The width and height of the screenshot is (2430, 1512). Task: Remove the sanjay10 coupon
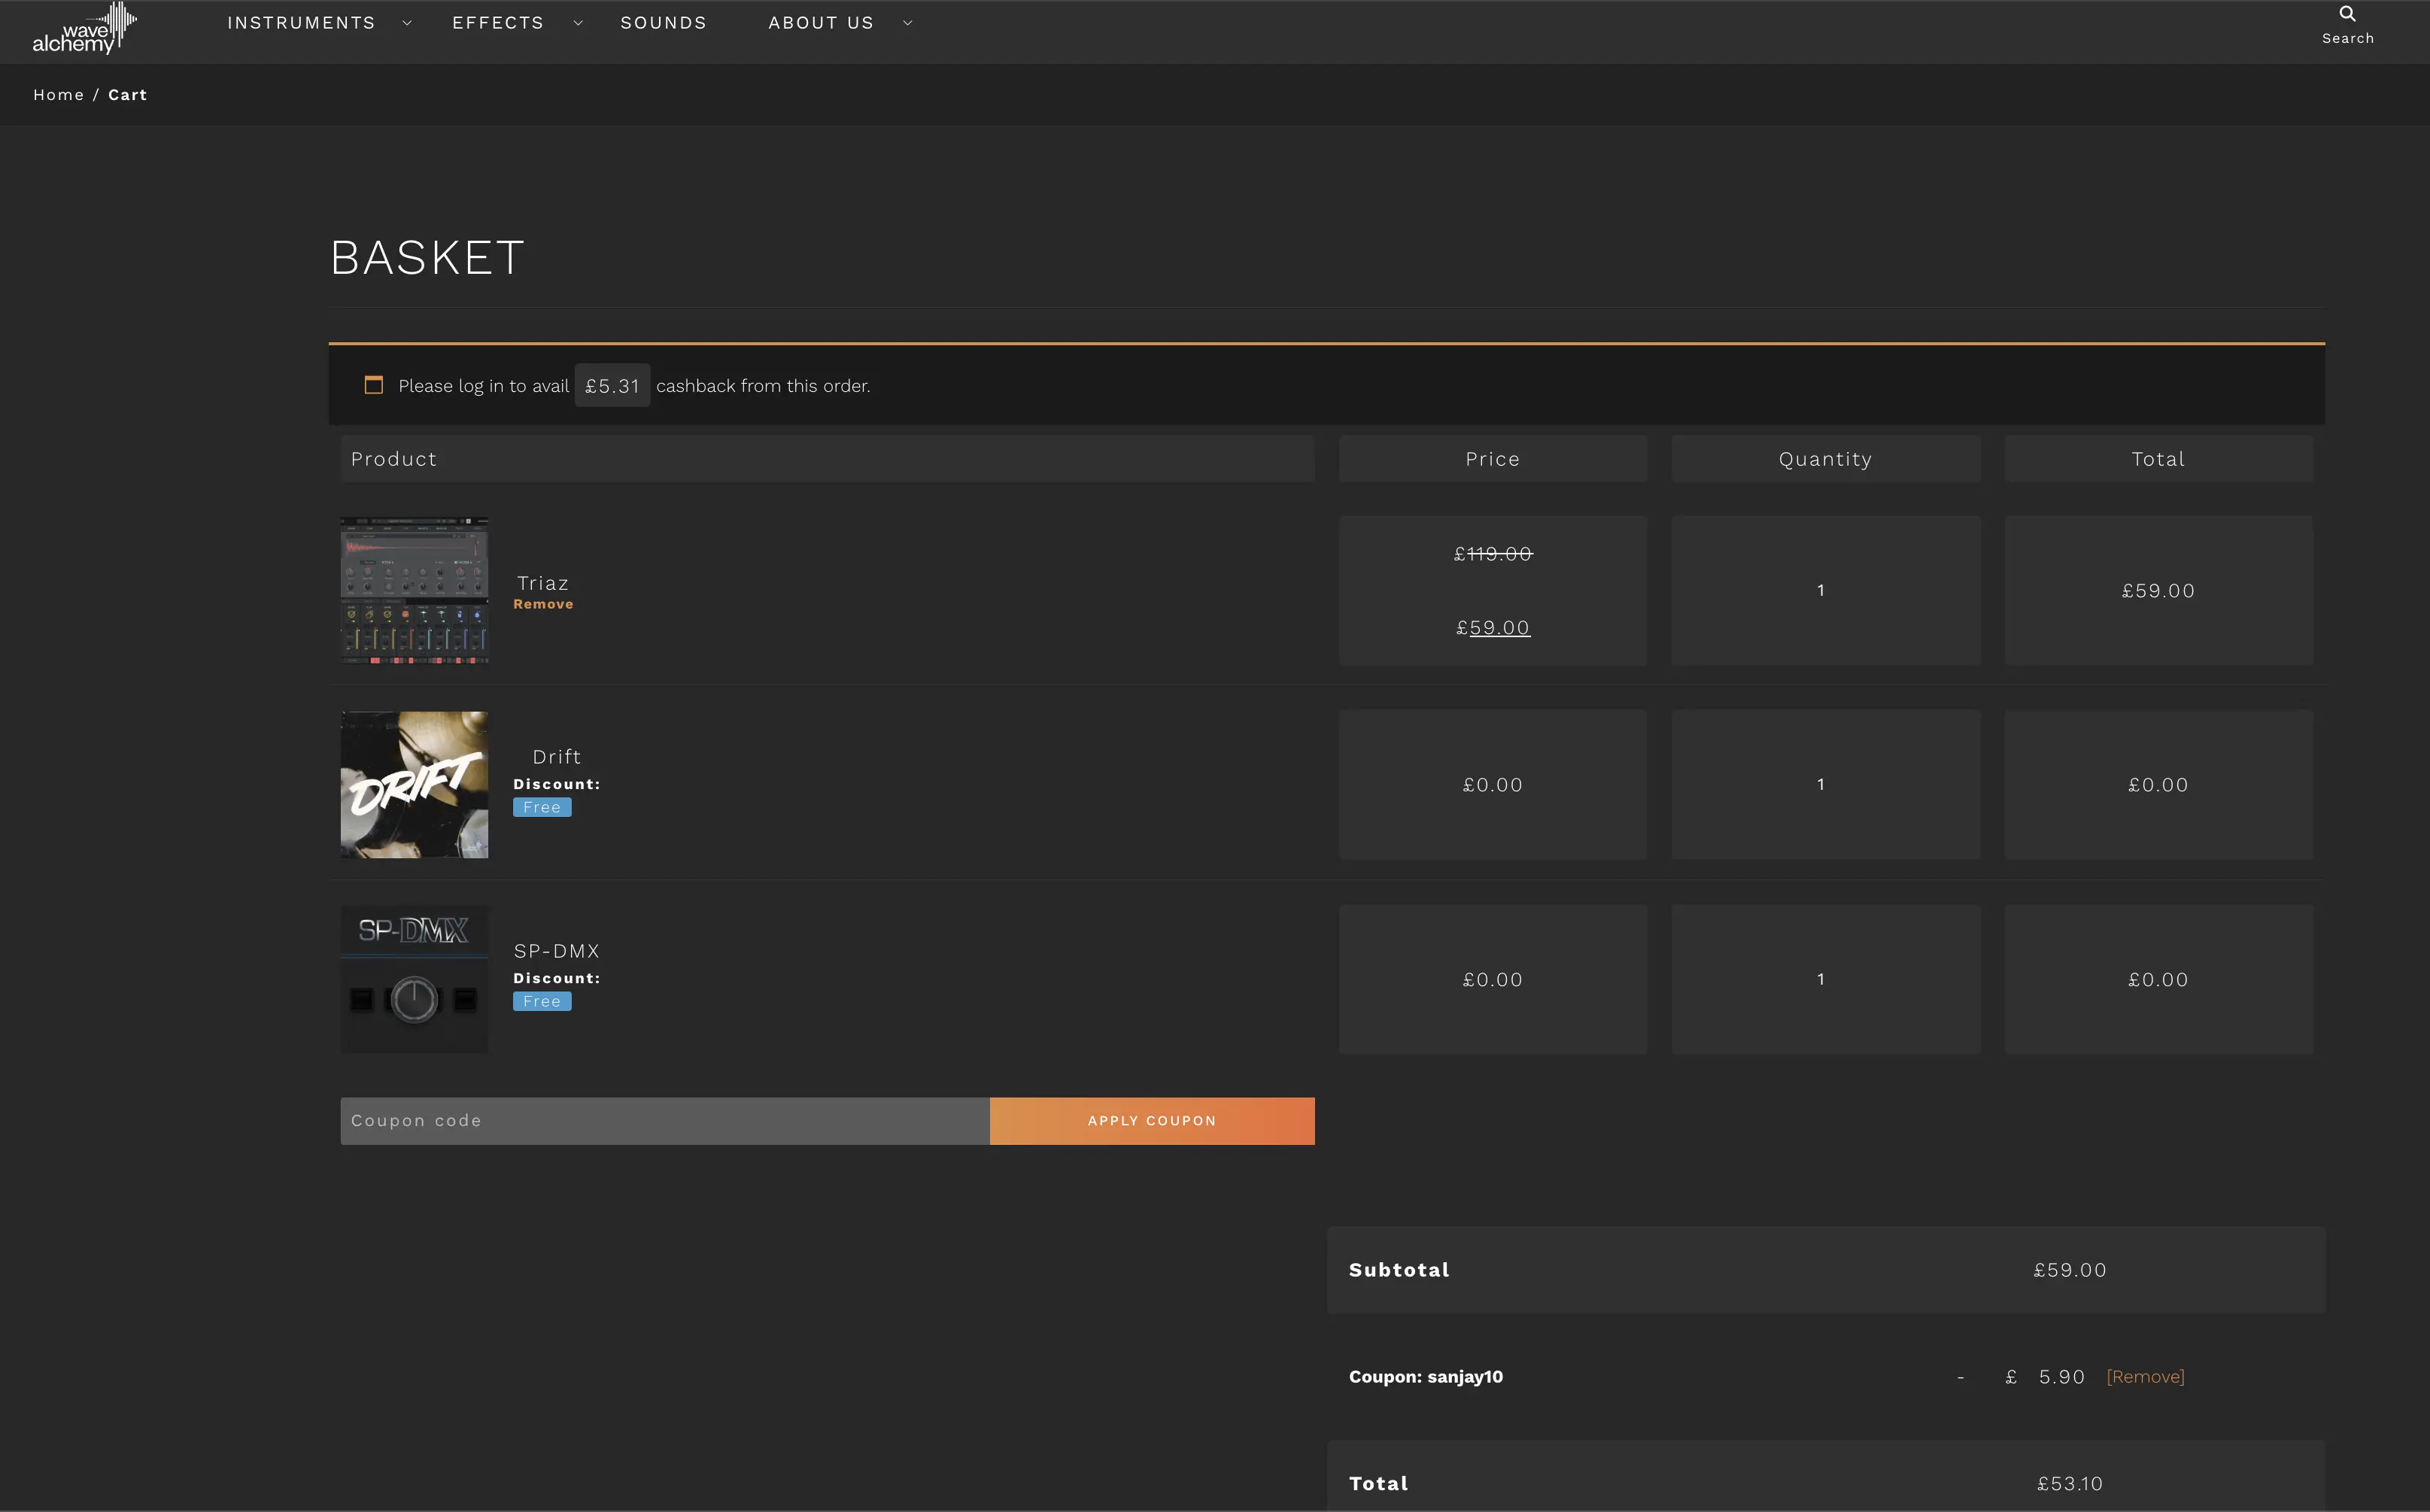click(2145, 1377)
